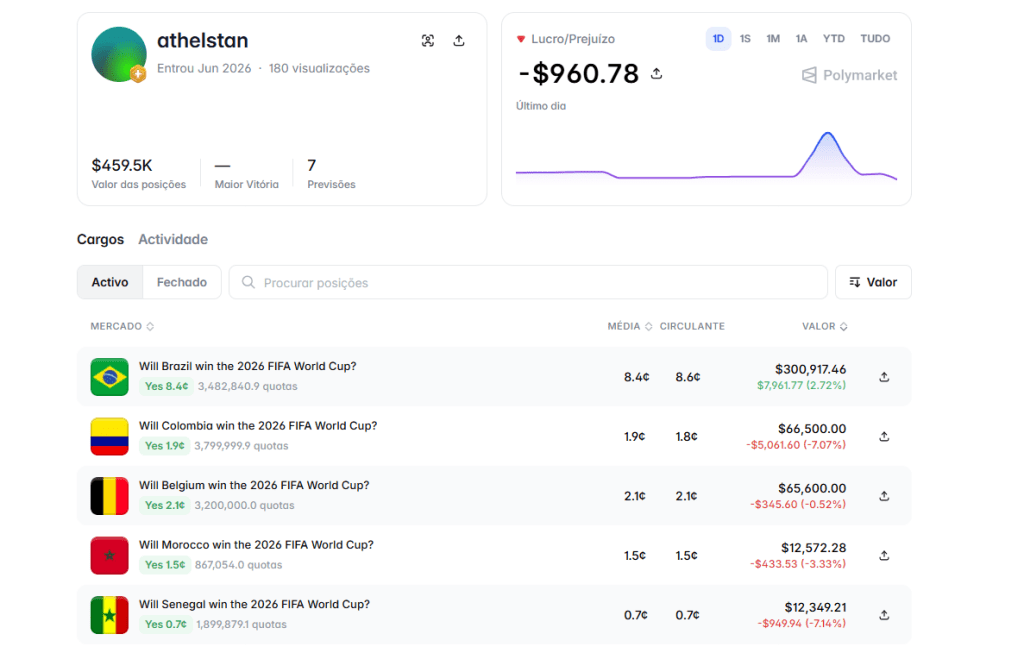Share the Brazil World Cup position
Image resolution: width=1024 pixels, height=672 pixels.
884,377
